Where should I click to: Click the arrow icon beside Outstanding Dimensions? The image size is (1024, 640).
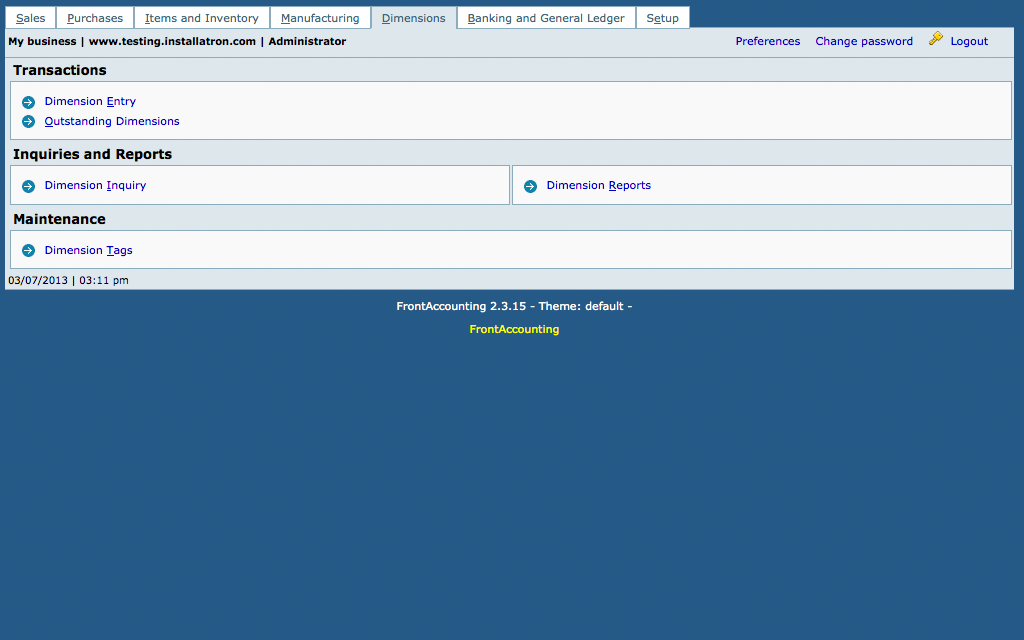(28, 122)
